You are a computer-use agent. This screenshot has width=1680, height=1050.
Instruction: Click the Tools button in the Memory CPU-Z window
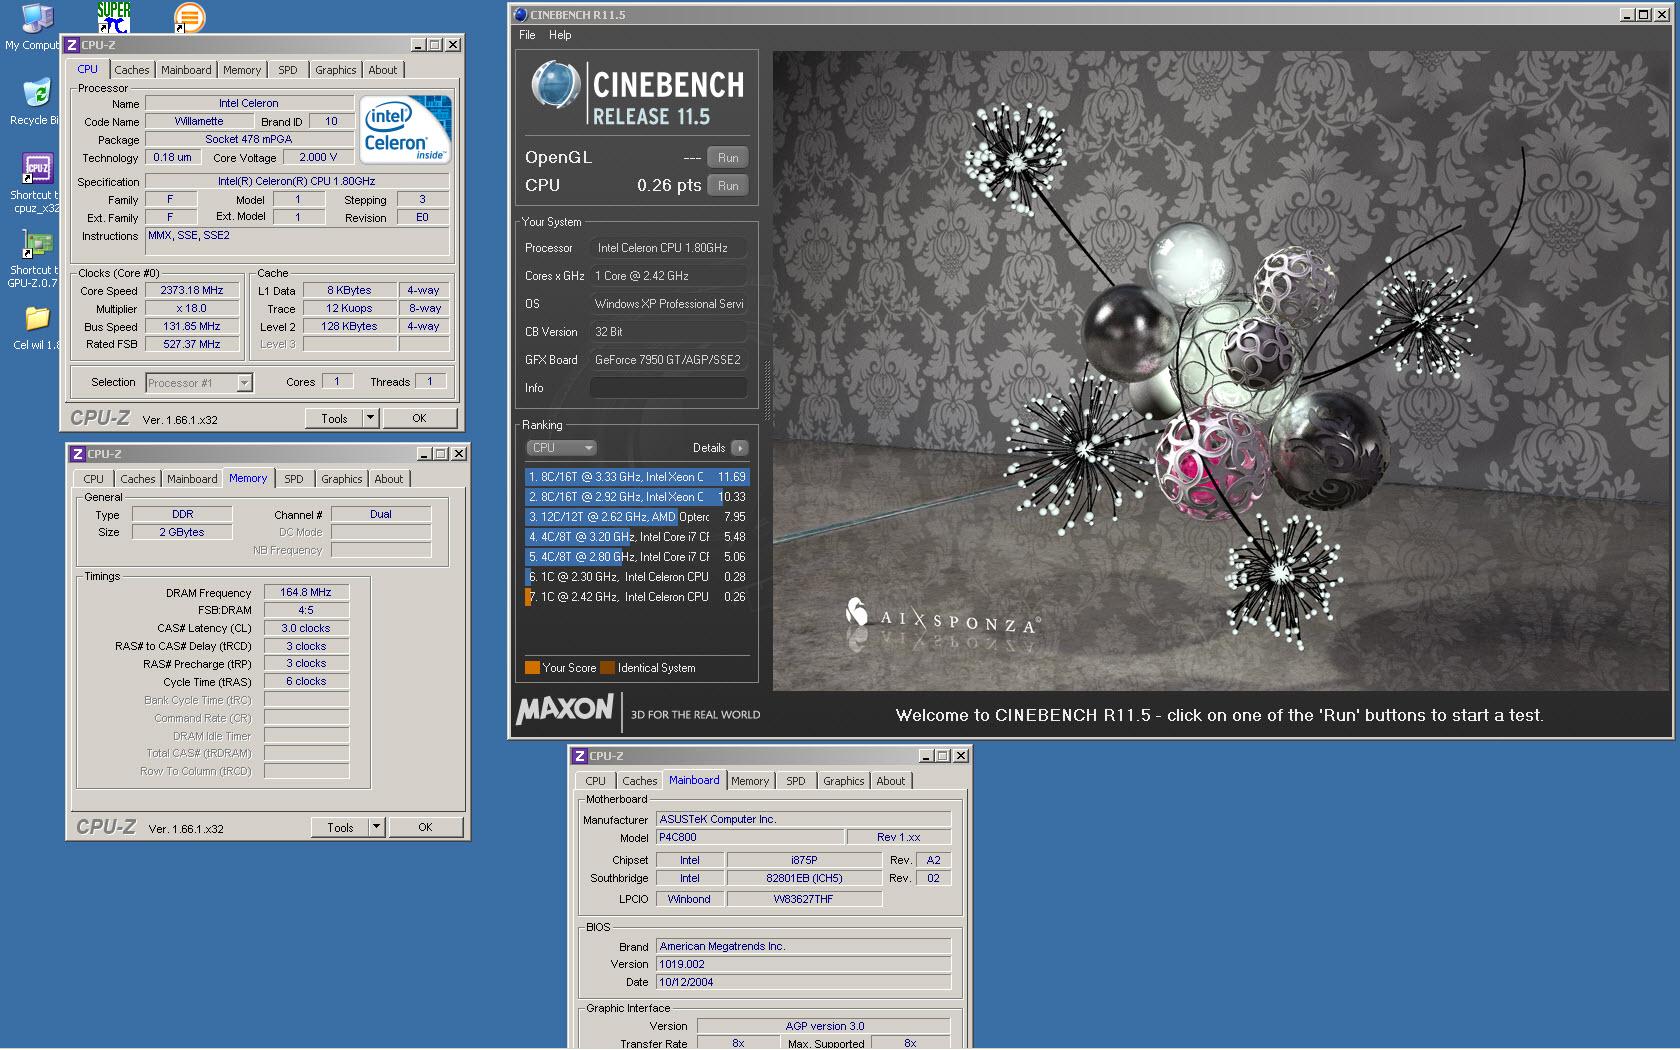tap(340, 827)
